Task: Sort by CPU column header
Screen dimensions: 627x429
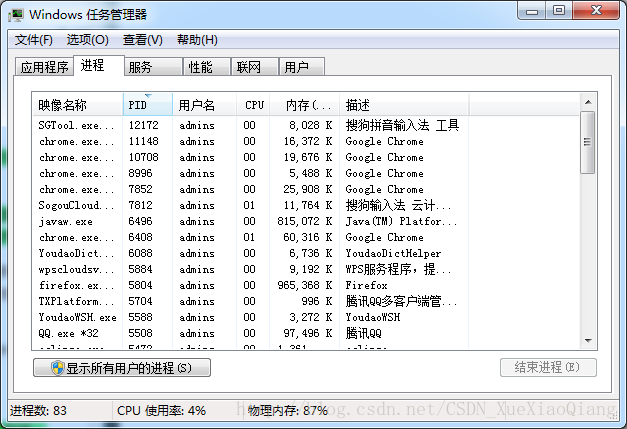Action: pos(253,105)
